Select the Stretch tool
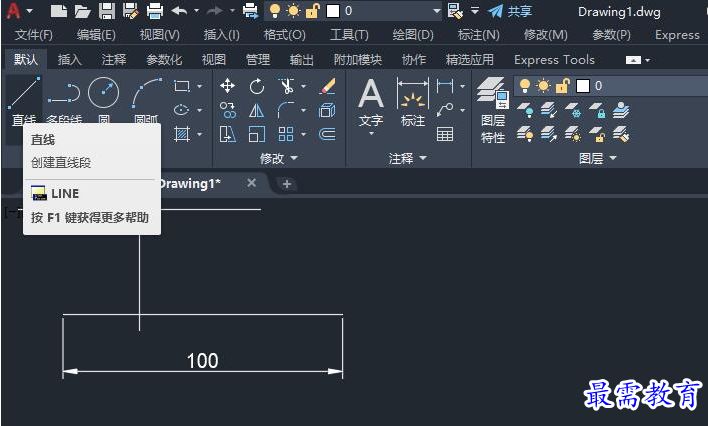The height and width of the screenshot is (426, 708). (x=228, y=134)
